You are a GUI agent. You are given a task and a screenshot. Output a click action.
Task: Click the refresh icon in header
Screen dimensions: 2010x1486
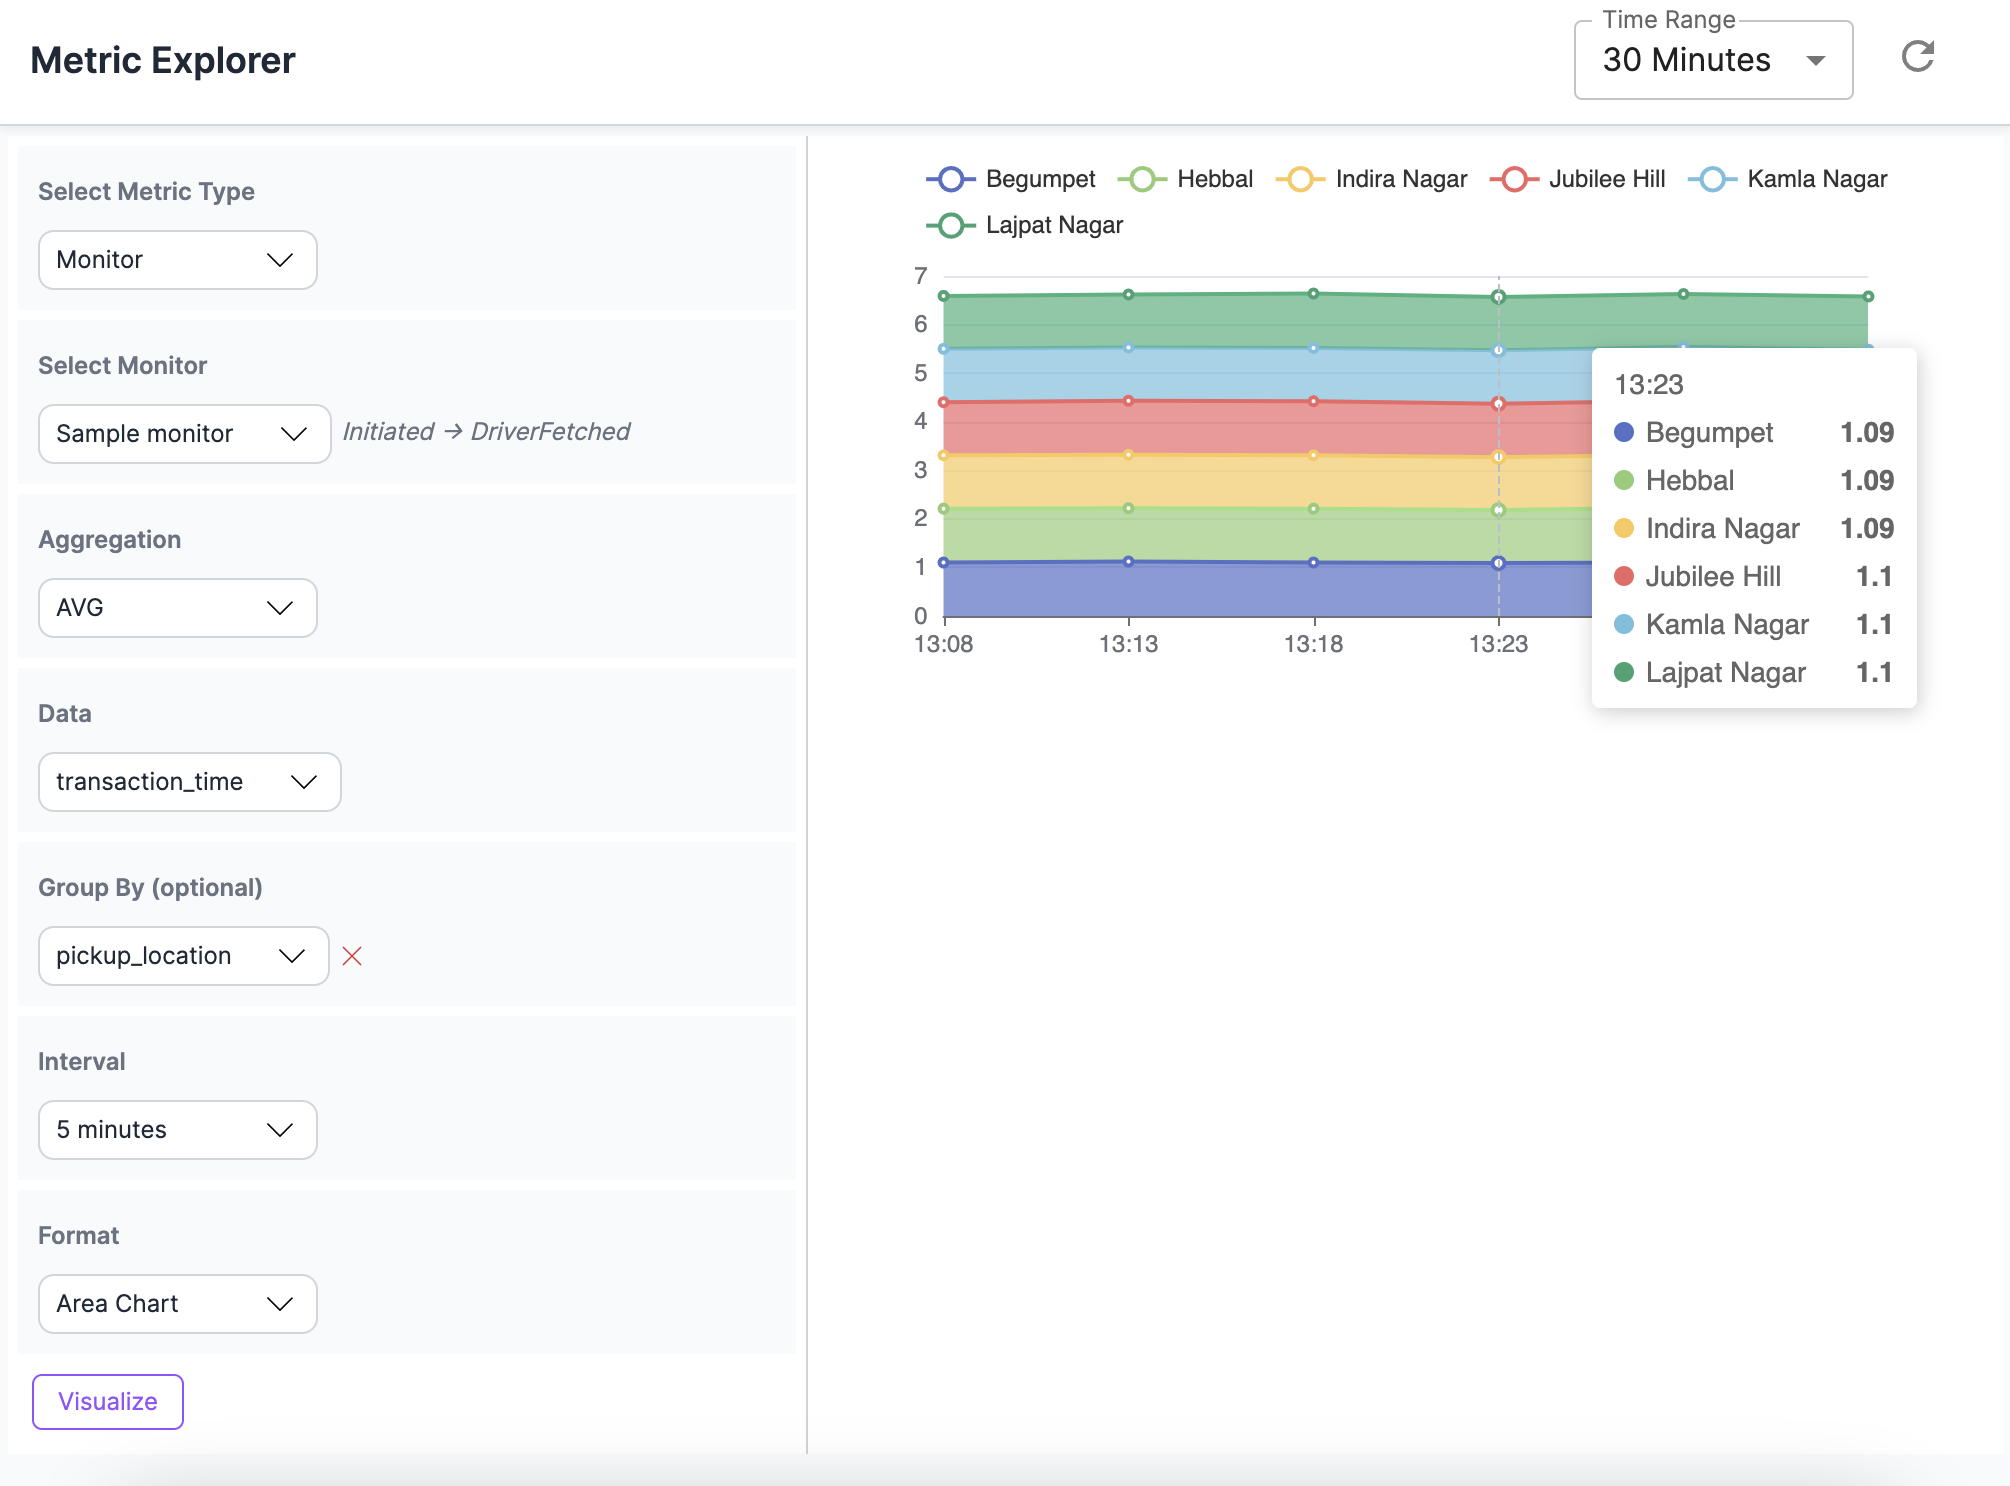pyautogui.click(x=1917, y=57)
